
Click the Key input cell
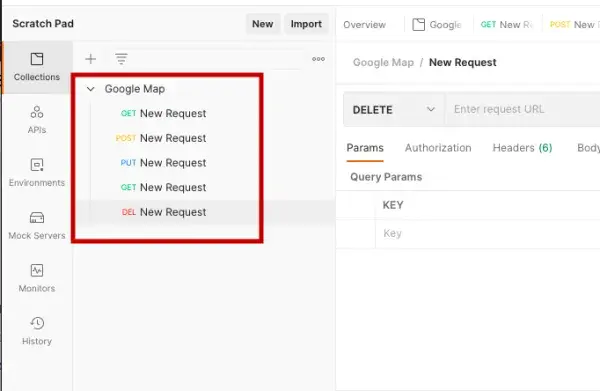click(x=488, y=233)
